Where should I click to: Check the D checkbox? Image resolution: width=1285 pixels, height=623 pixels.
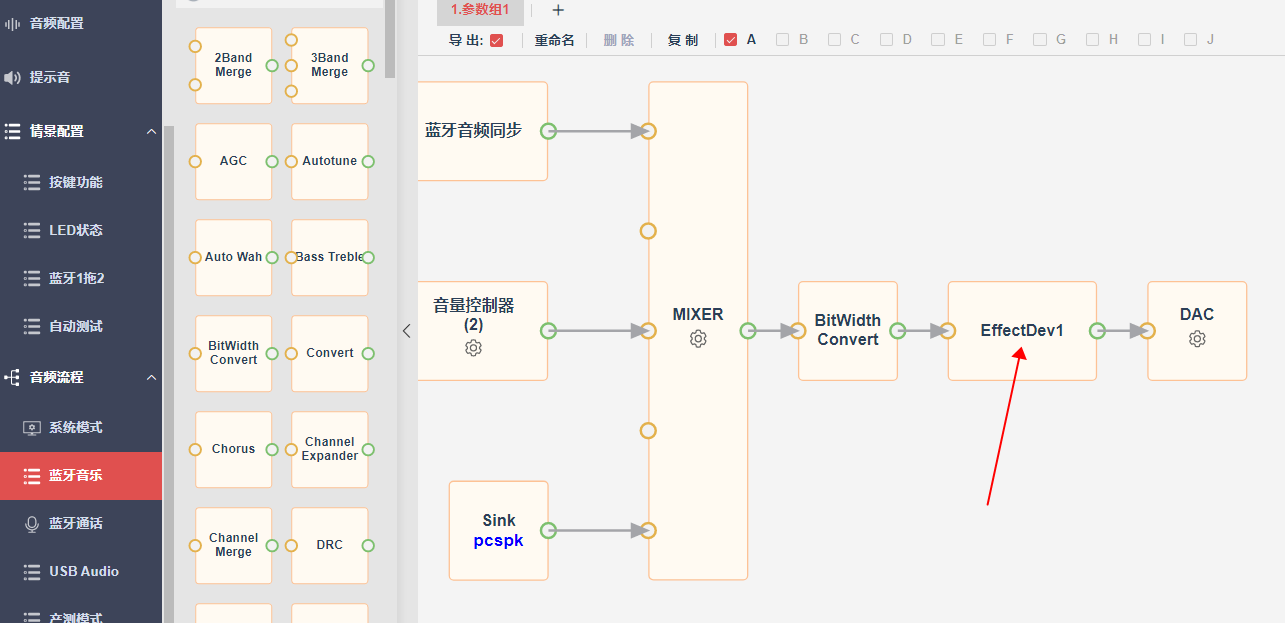pos(887,40)
